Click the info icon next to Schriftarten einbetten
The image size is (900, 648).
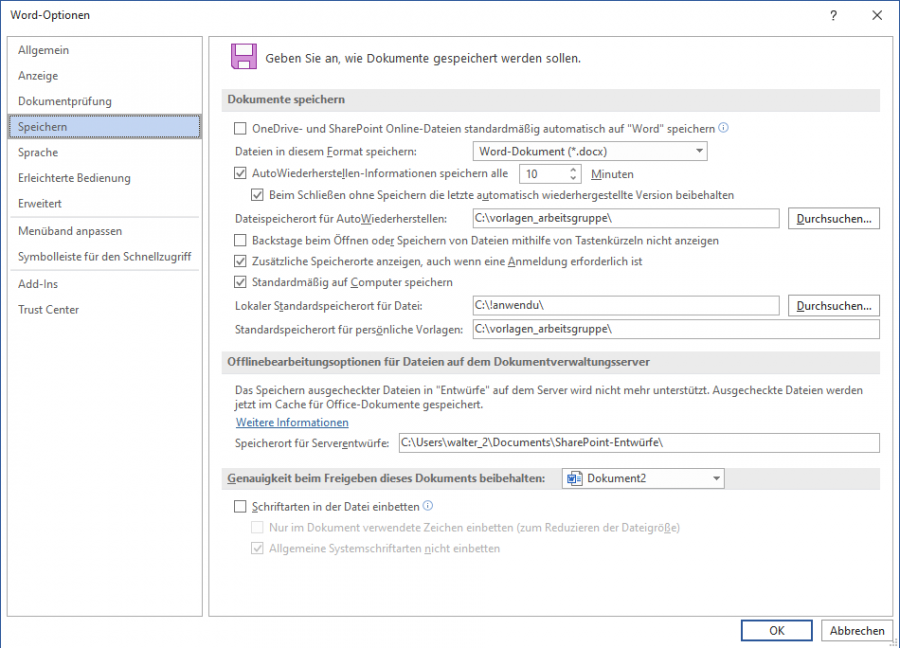coord(428,507)
